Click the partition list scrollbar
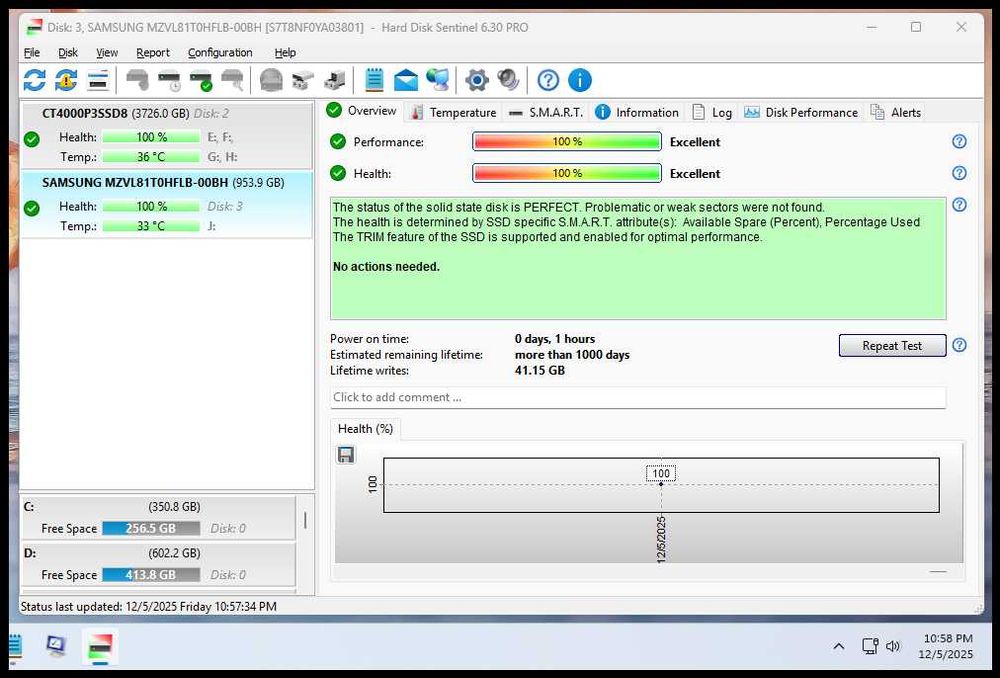1000x678 pixels. tap(305, 520)
